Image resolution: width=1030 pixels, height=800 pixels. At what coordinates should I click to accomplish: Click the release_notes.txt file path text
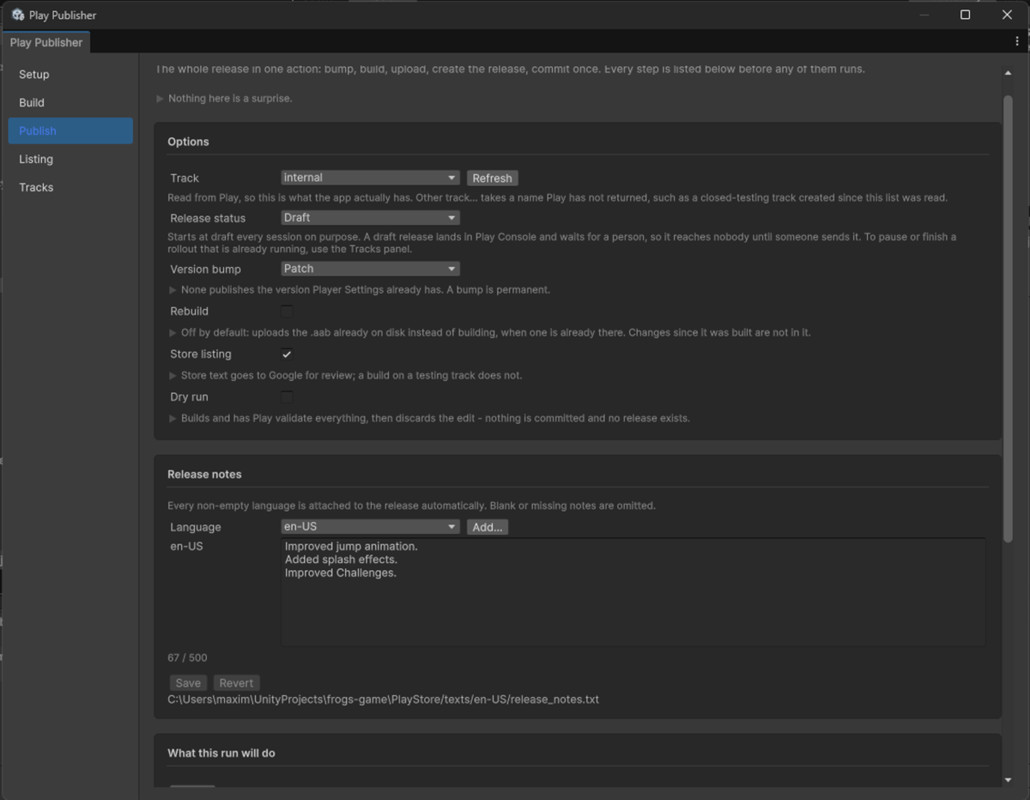(383, 700)
